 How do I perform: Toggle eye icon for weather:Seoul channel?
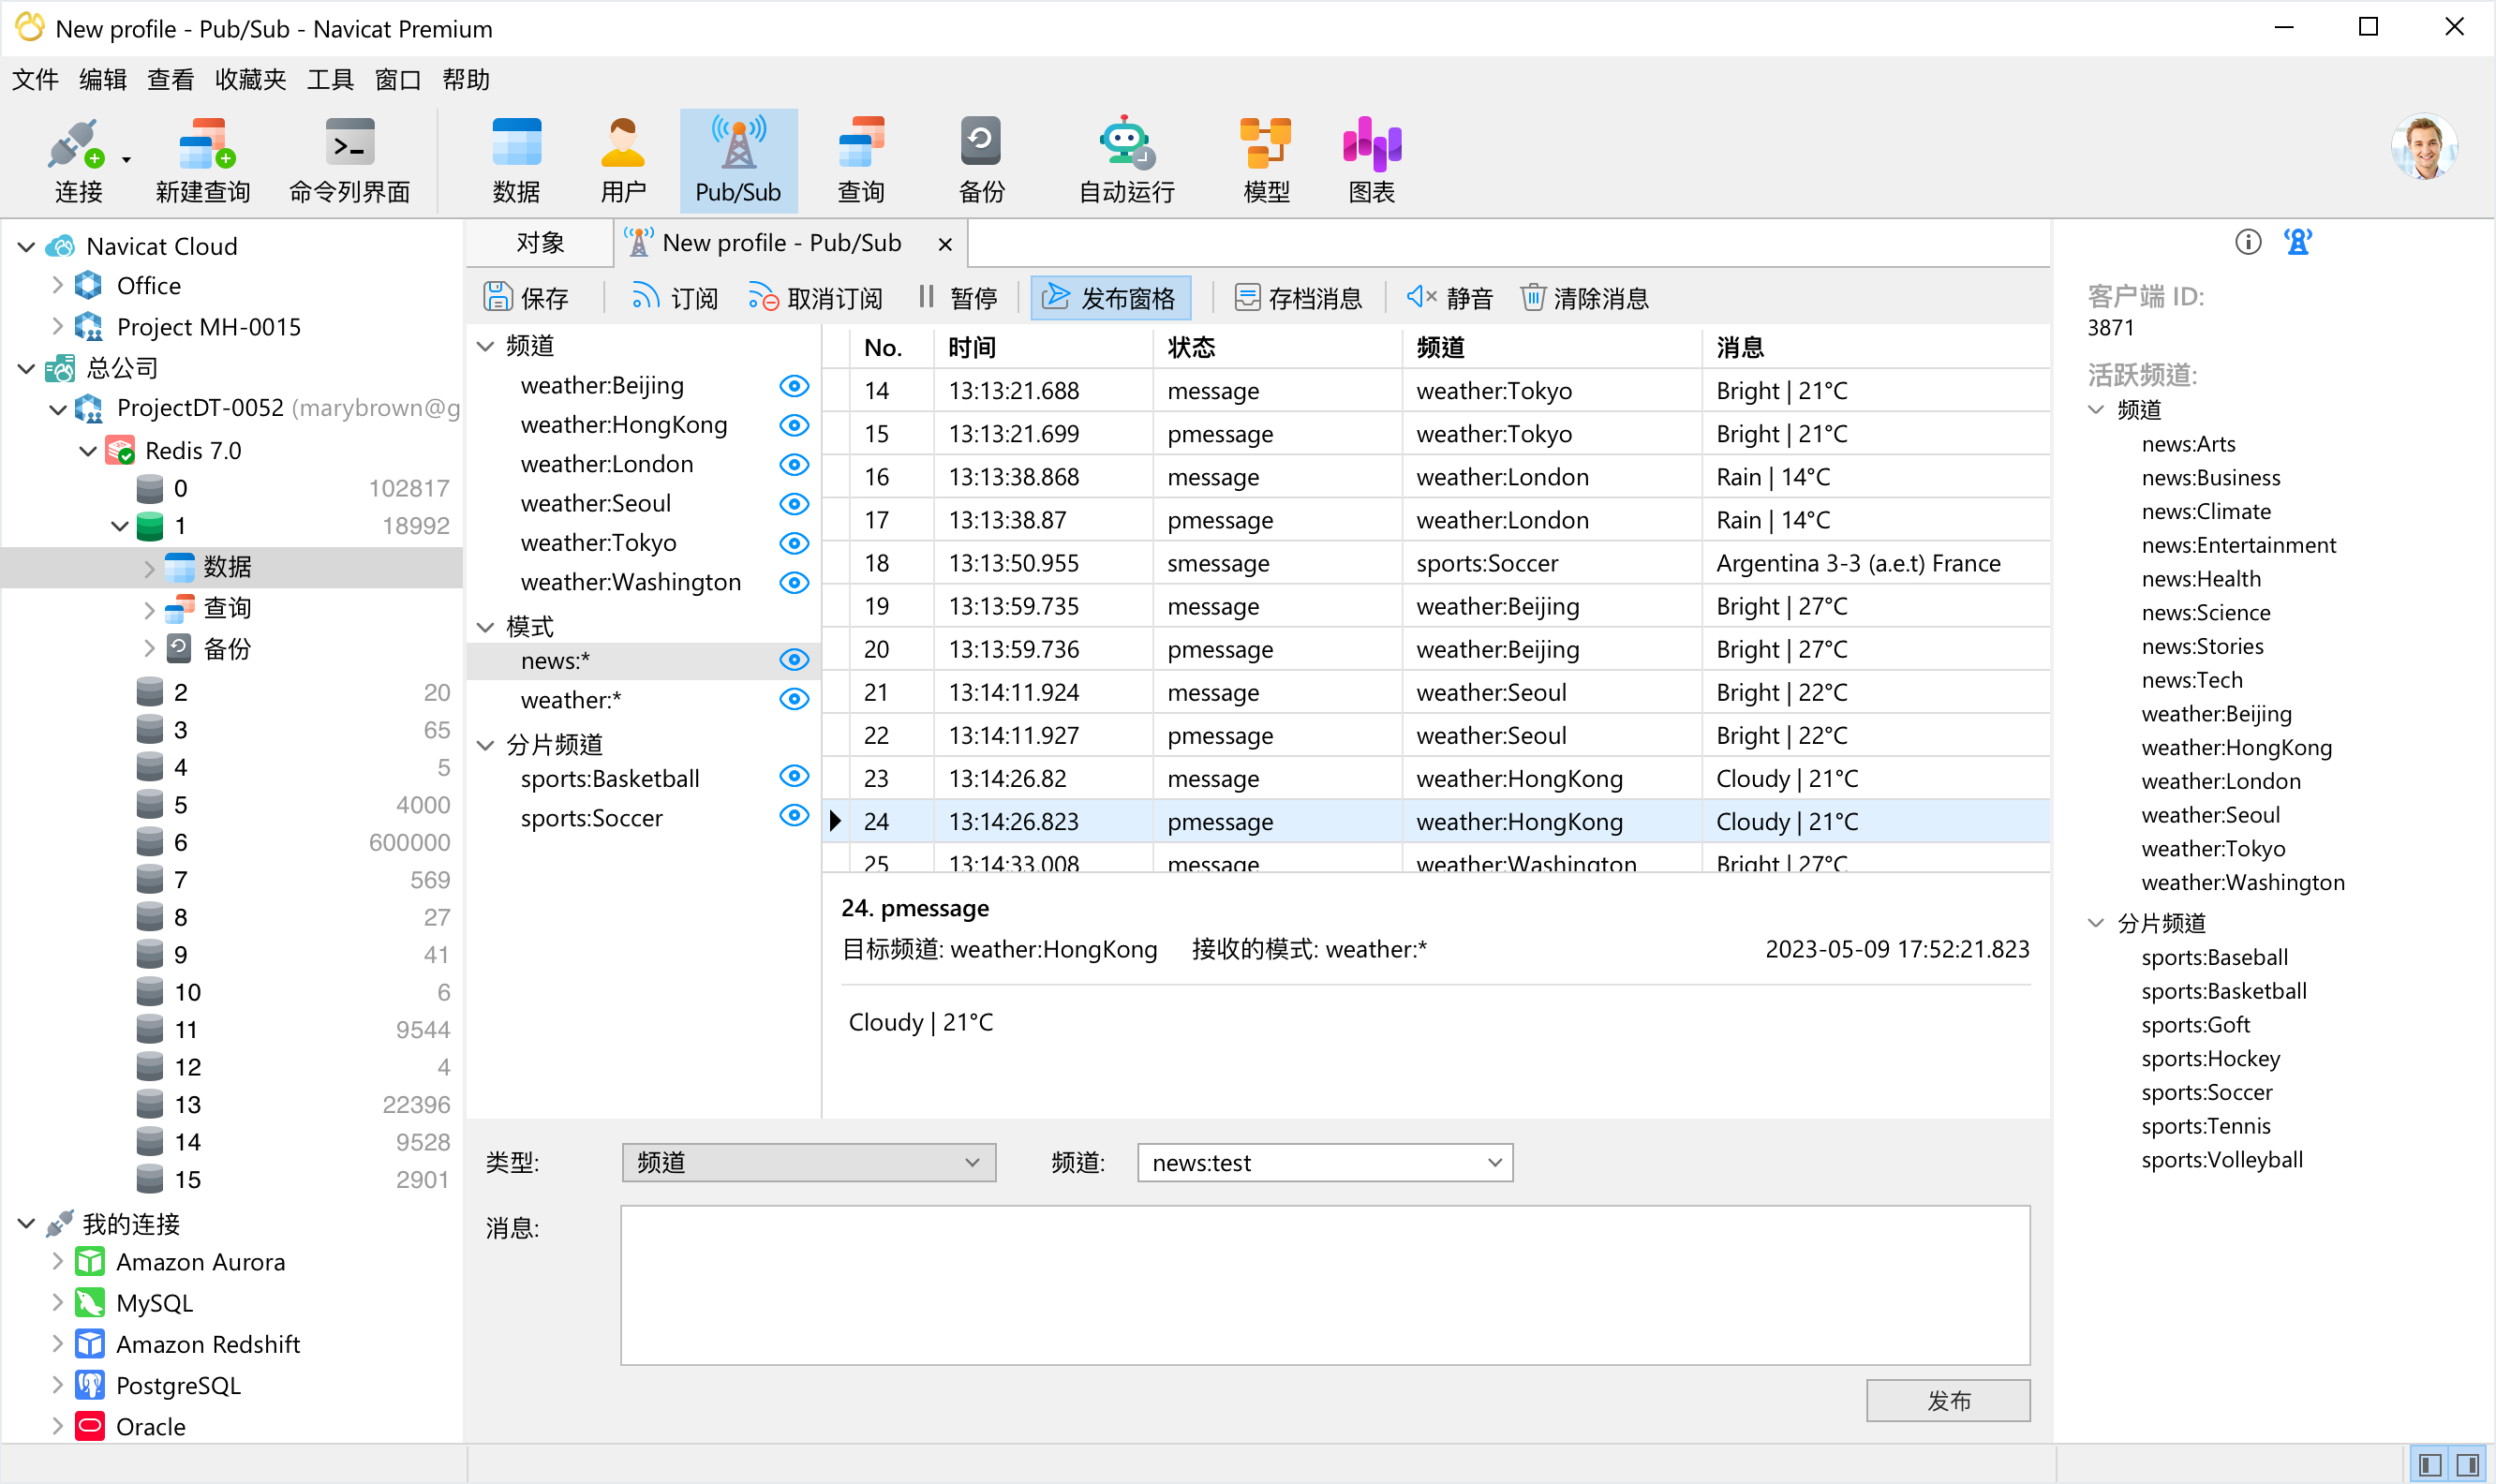(794, 504)
